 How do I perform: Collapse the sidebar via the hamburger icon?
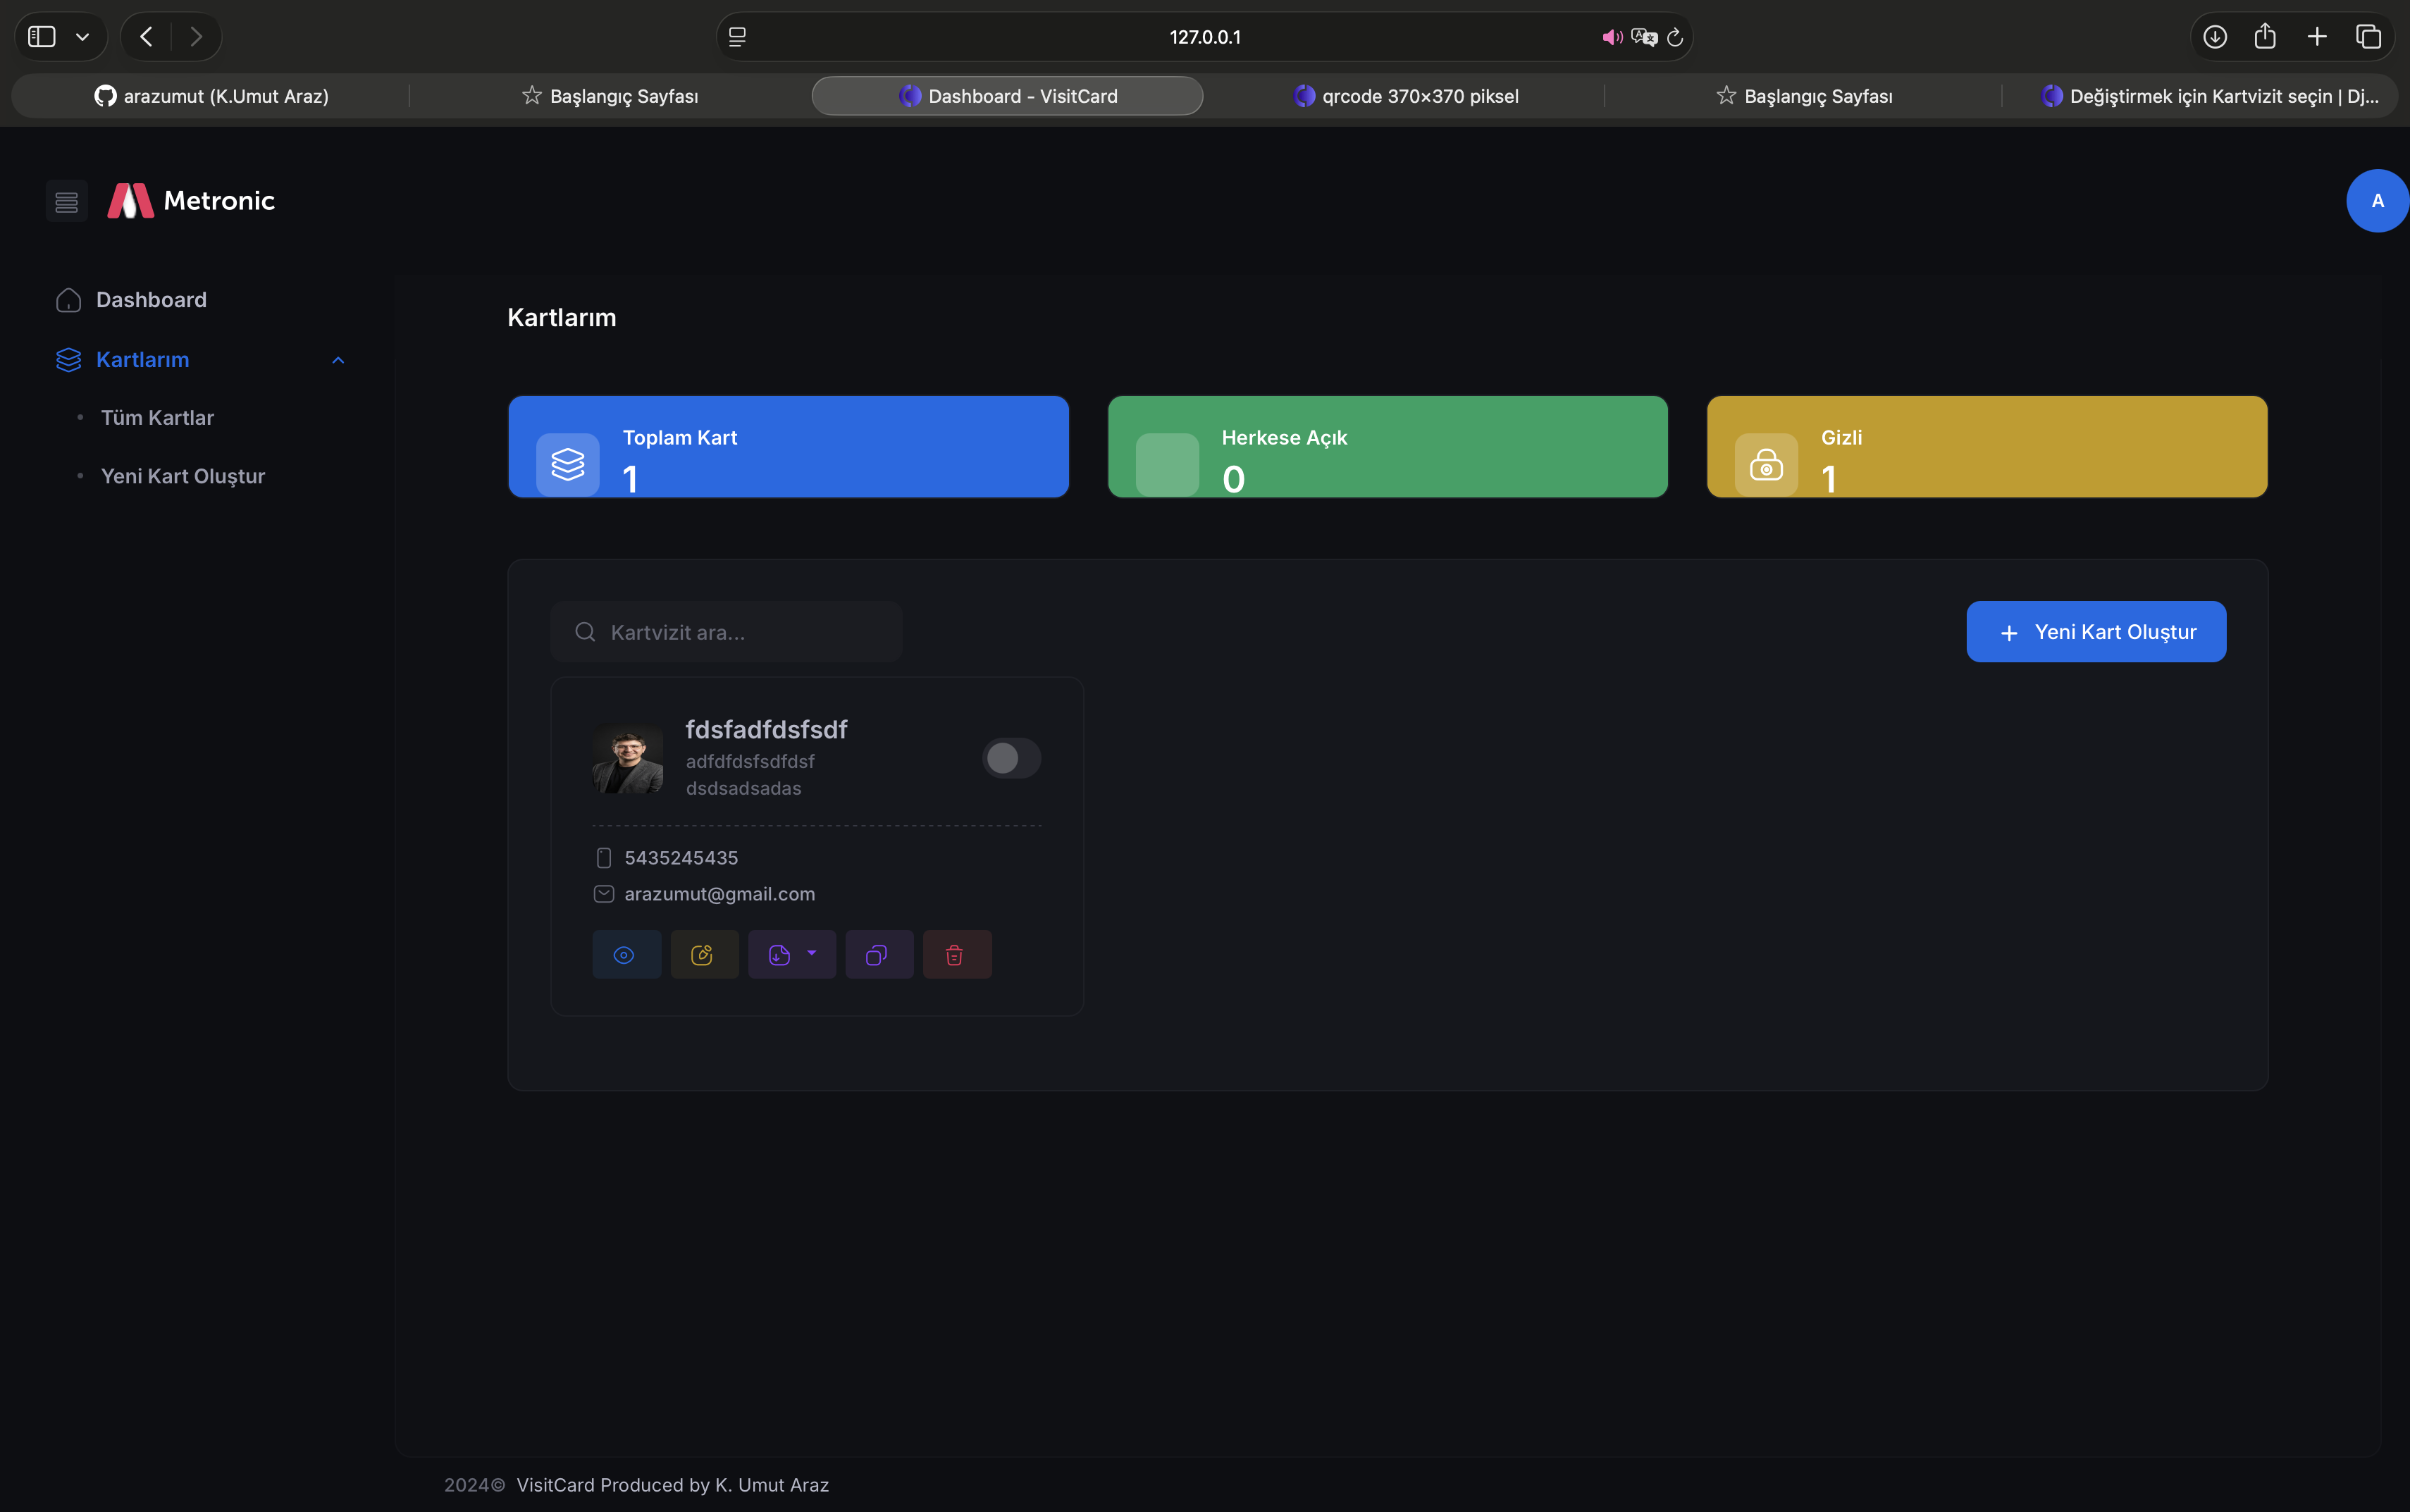tap(66, 200)
